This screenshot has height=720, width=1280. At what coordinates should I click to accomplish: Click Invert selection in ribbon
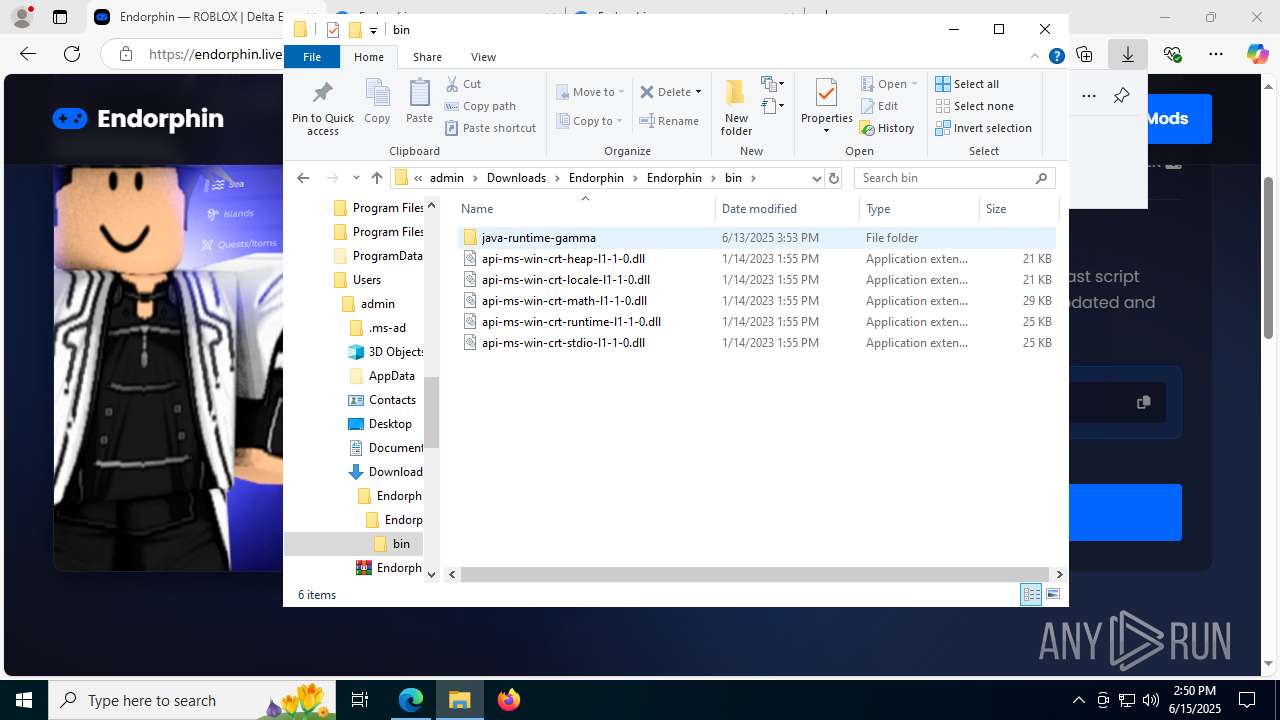click(983, 128)
